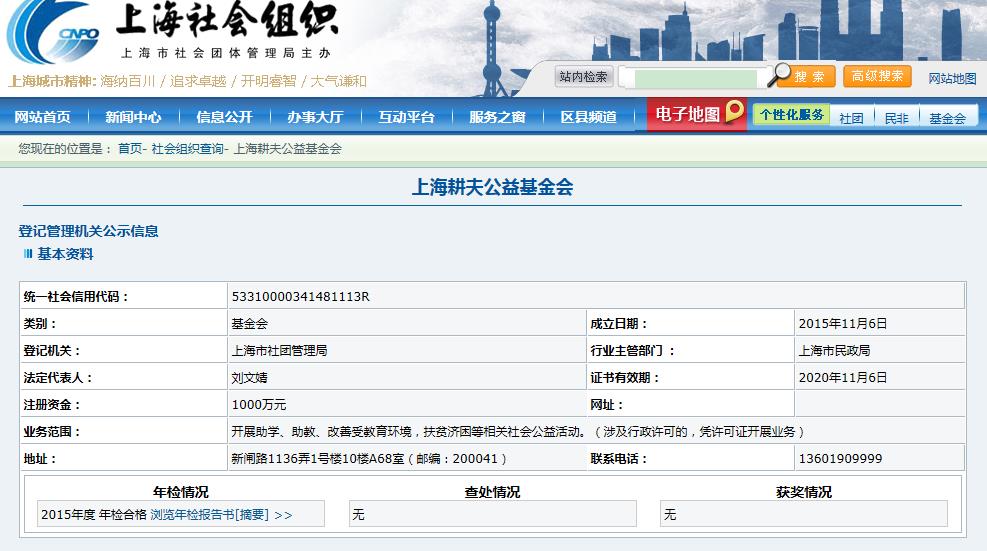Click the 首页 breadcrumb link
Image resolution: width=987 pixels, height=551 pixels.
point(130,149)
